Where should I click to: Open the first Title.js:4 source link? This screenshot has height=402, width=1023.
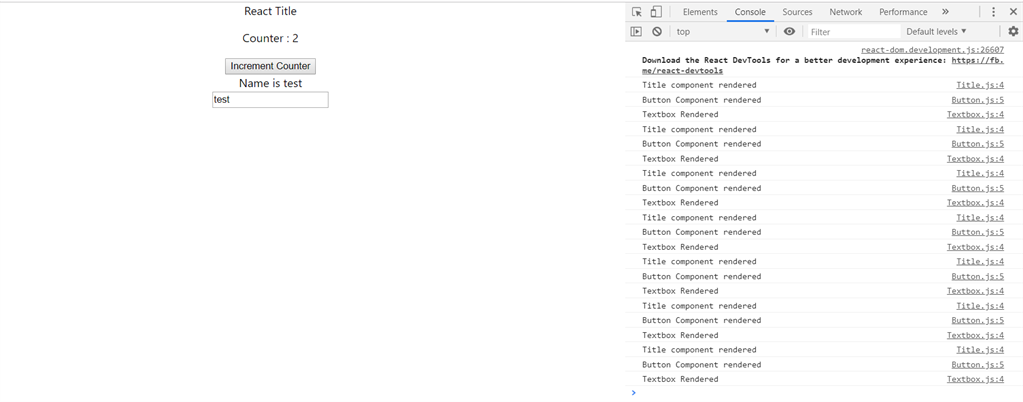[x=980, y=85]
